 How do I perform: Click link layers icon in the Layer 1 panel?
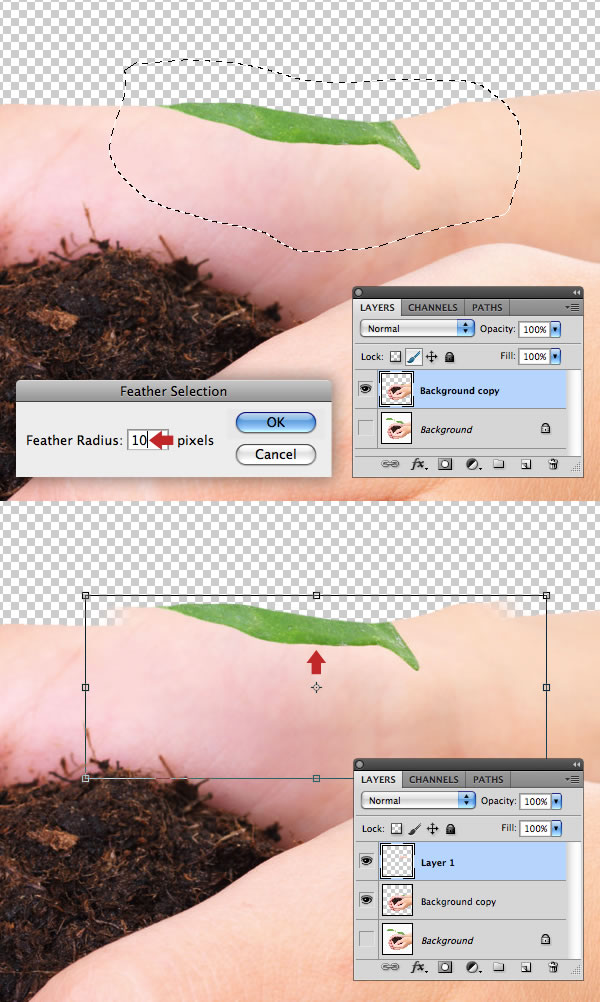coord(390,966)
